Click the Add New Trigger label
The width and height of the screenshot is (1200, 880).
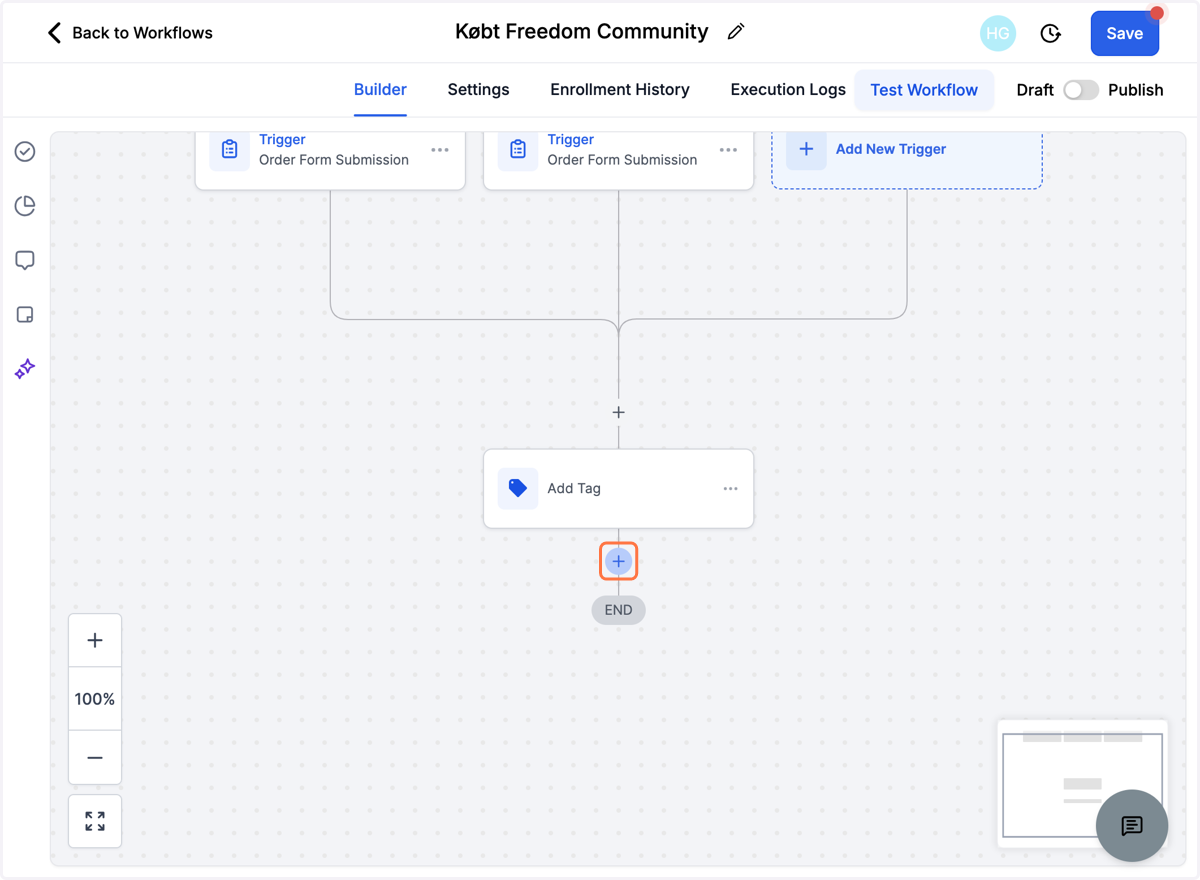pyautogui.click(x=891, y=149)
